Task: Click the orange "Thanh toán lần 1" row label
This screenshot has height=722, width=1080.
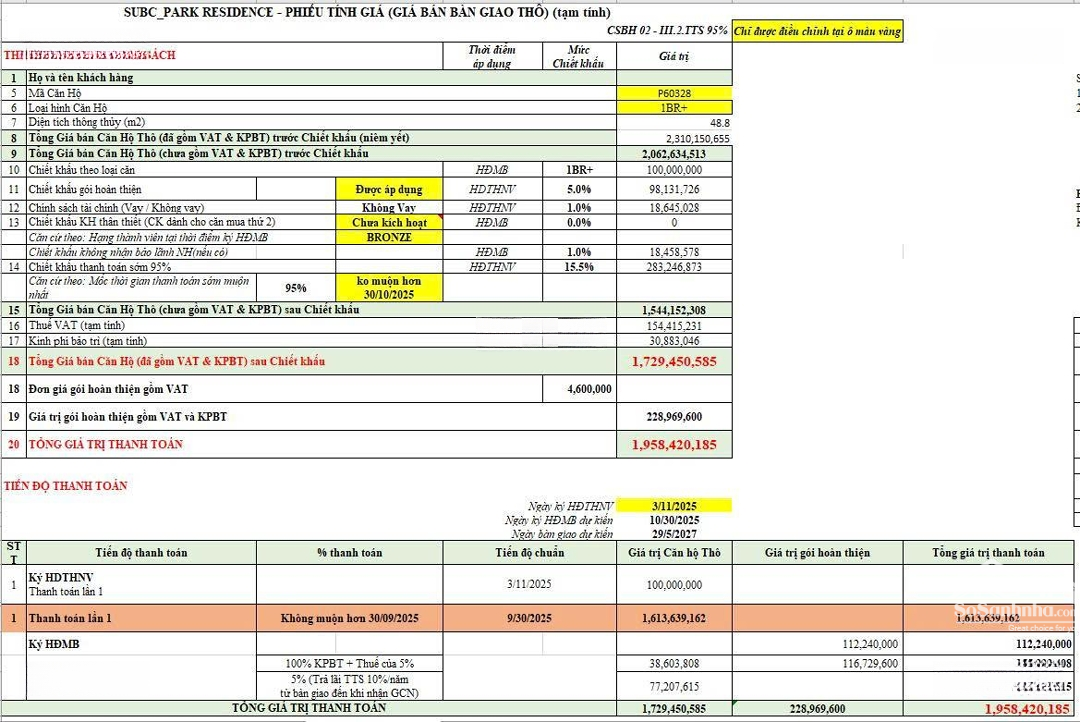Action: (70, 619)
